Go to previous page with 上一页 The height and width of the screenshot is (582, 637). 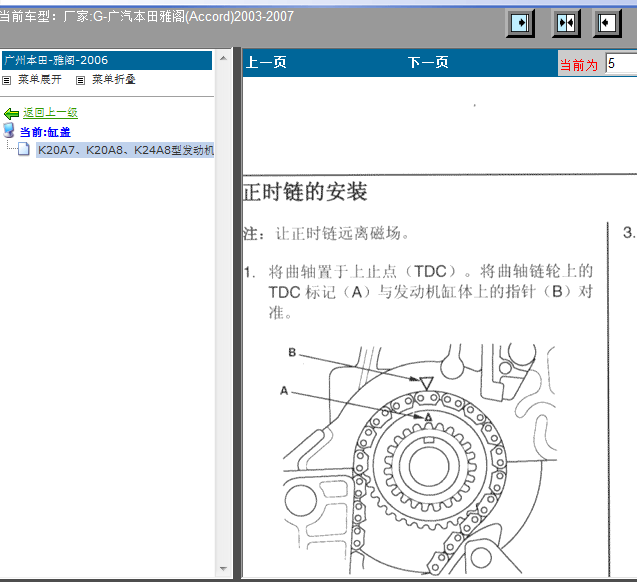coord(266,63)
